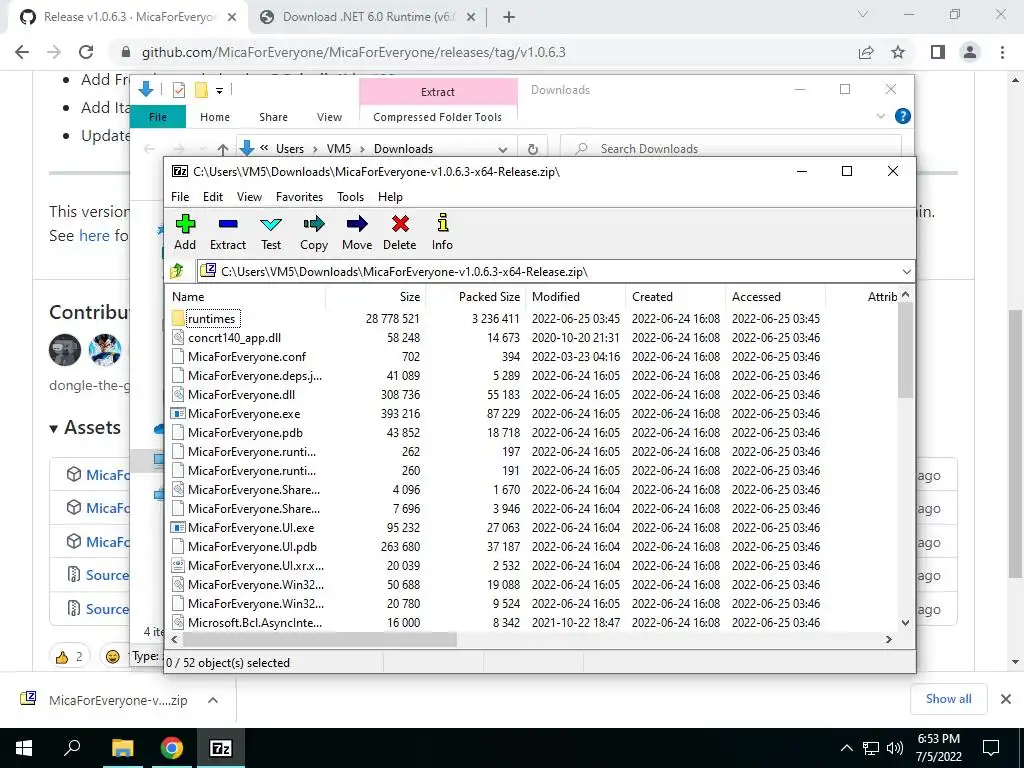This screenshot has height=768, width=1024.
Task: Run the Test archive tool
Action: [x=271, y=232]
